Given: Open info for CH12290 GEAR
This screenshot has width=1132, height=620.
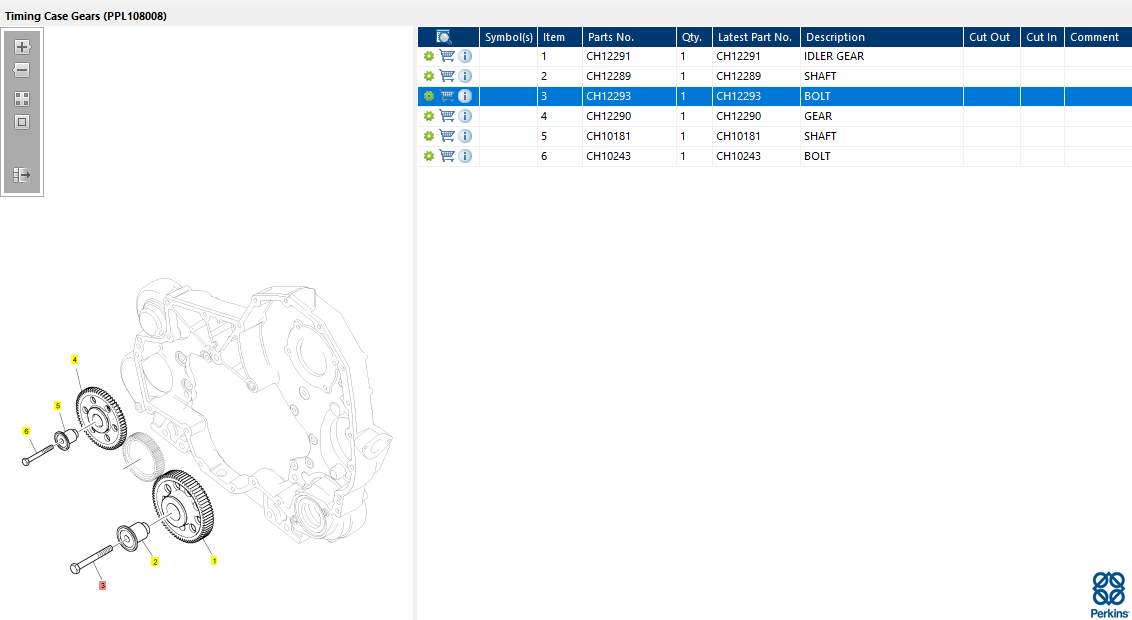Looking at the screenshot, I should coord(465,116).
